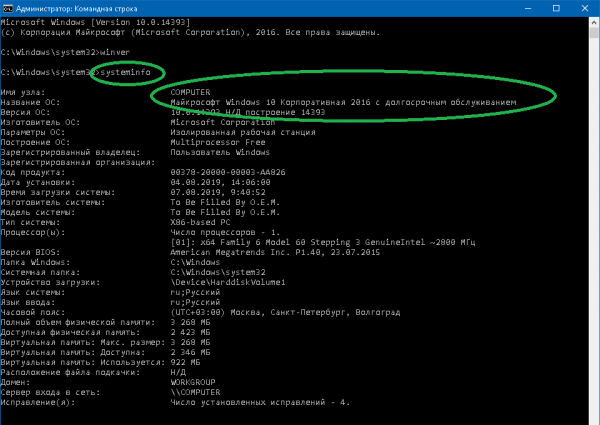Click the 'Пользователь Windows' owner value
Image resolution: width=600 pixels, height=425 pixels.
(220, 152)
